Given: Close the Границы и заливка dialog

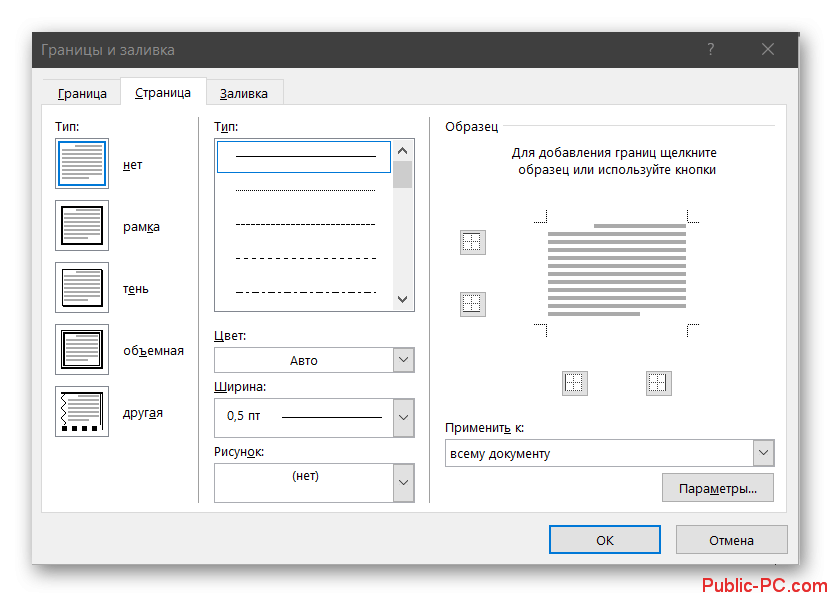Looking at the screenshot, I should click(767, 49).
